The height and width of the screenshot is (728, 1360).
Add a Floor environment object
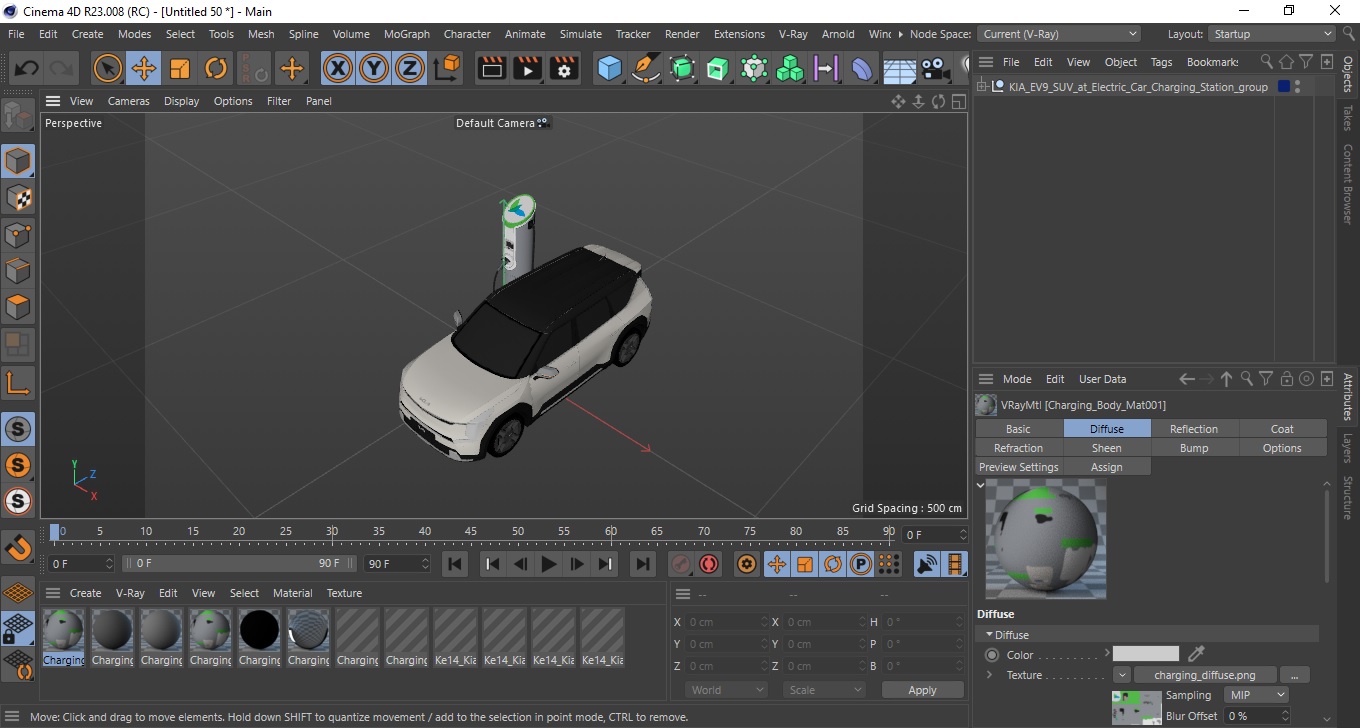899,68
